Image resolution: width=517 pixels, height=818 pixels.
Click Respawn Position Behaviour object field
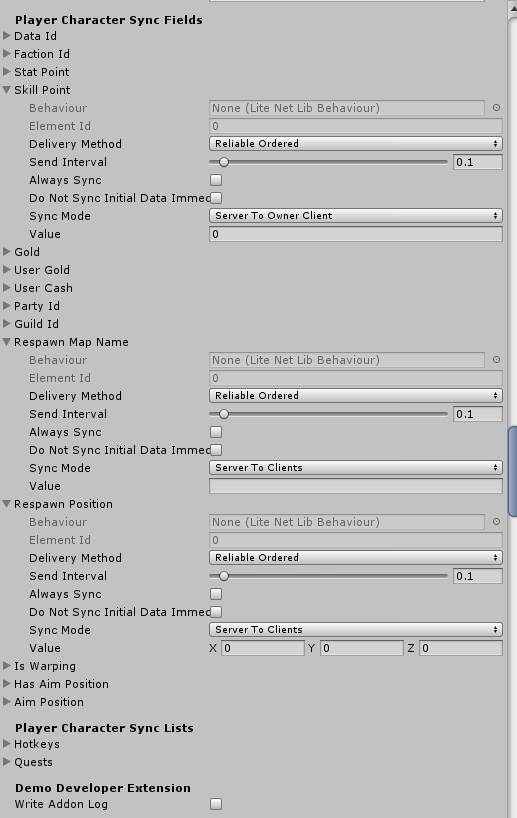click(x=347, y=522)
